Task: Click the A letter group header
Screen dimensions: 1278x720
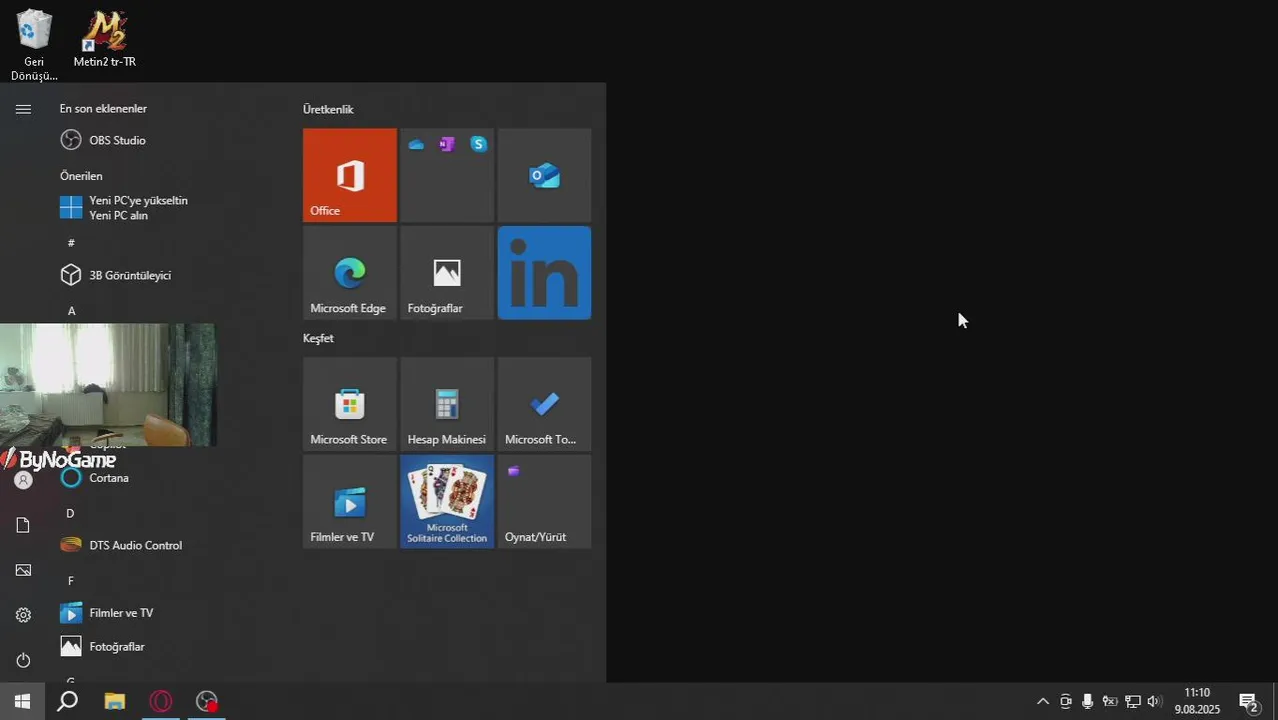Action: click(x=71, y=311)
